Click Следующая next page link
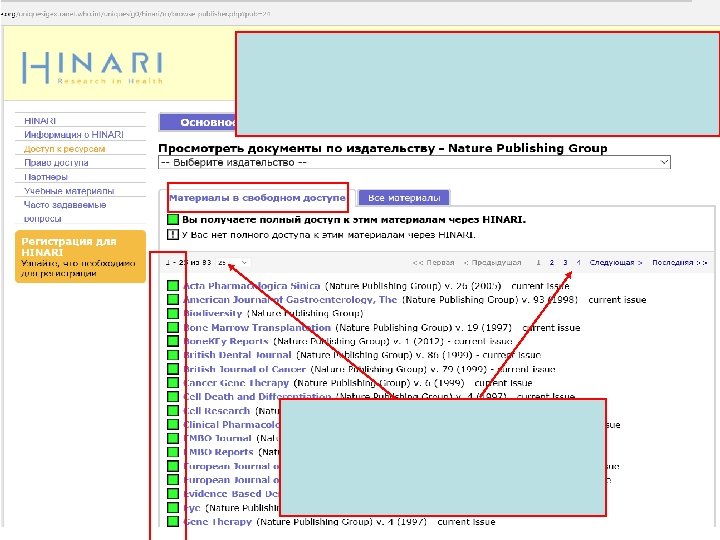The width and height of the screenshot is (720, 540). [616, 262]
